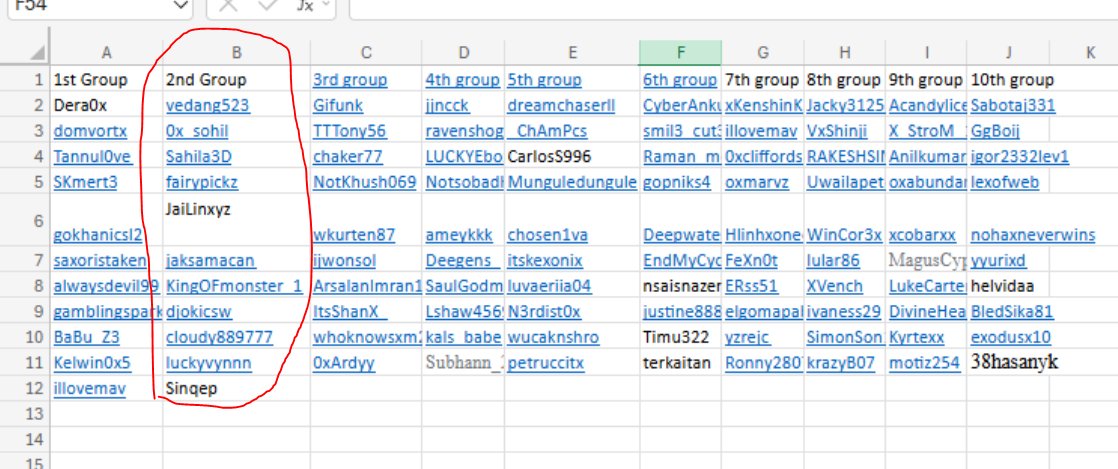Open the 6th group header link

pyautogui.click(x=679, y=80)
